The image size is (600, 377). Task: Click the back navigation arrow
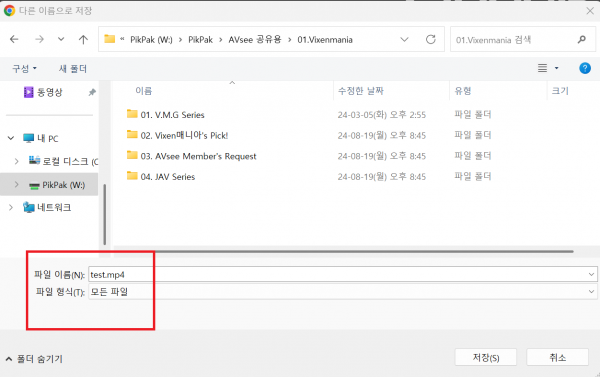tap(14, 39)
